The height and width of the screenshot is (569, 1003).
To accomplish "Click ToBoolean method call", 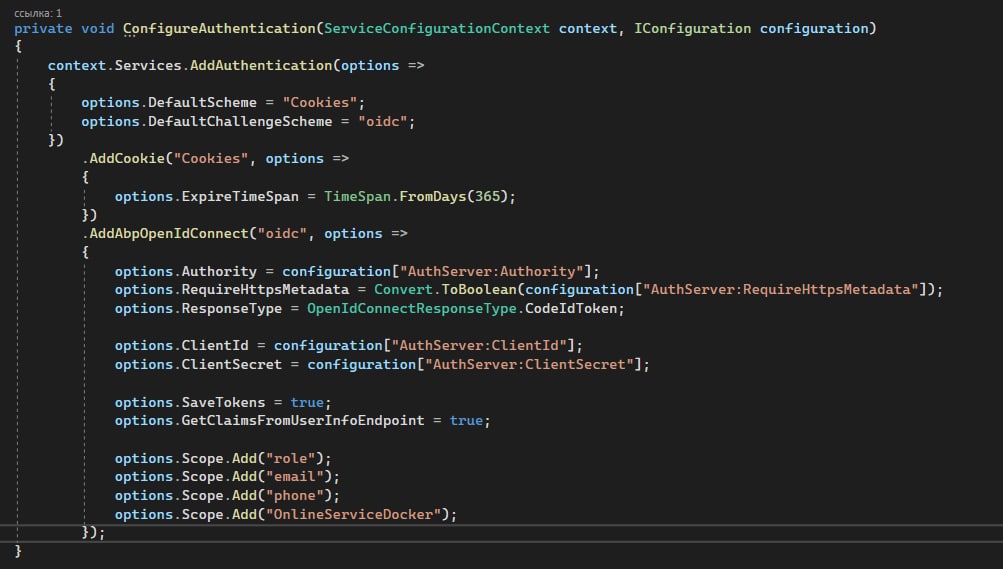I will coord(478,290).
